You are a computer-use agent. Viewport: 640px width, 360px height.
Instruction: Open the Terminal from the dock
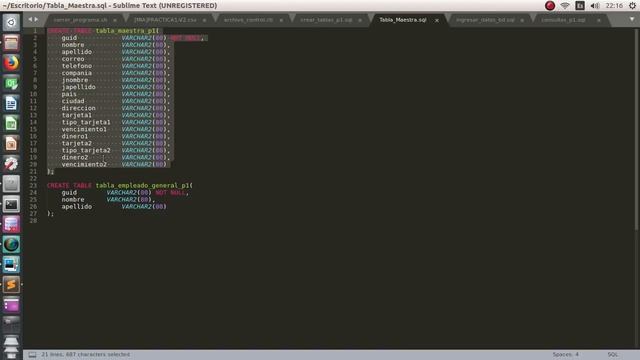pyautogui.click(x=11, y=204)
